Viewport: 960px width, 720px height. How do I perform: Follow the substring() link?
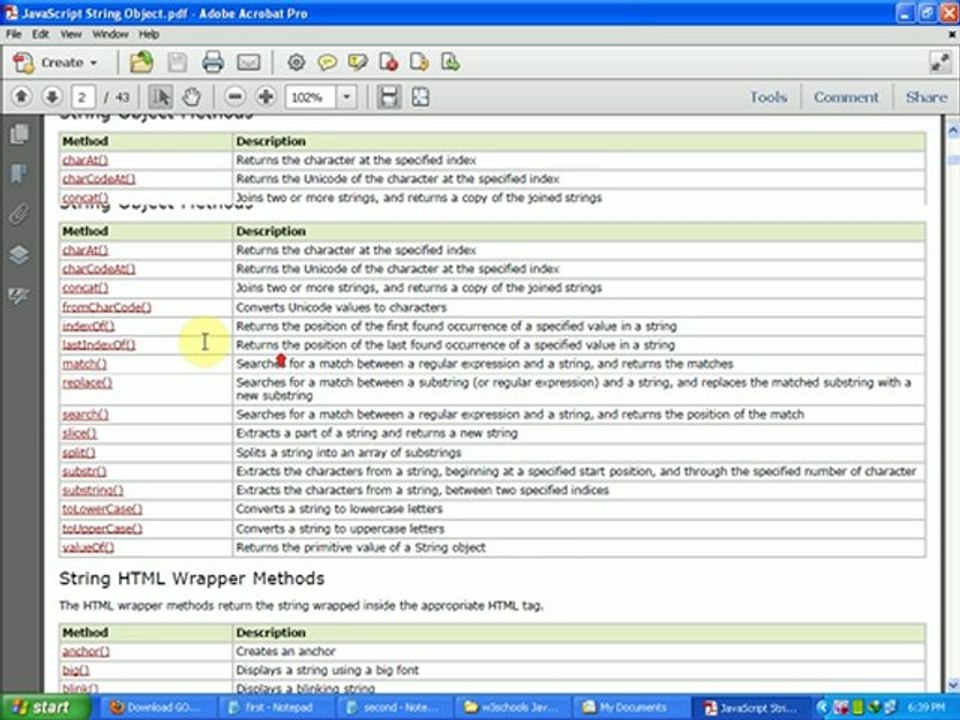(x=92, y=491)
